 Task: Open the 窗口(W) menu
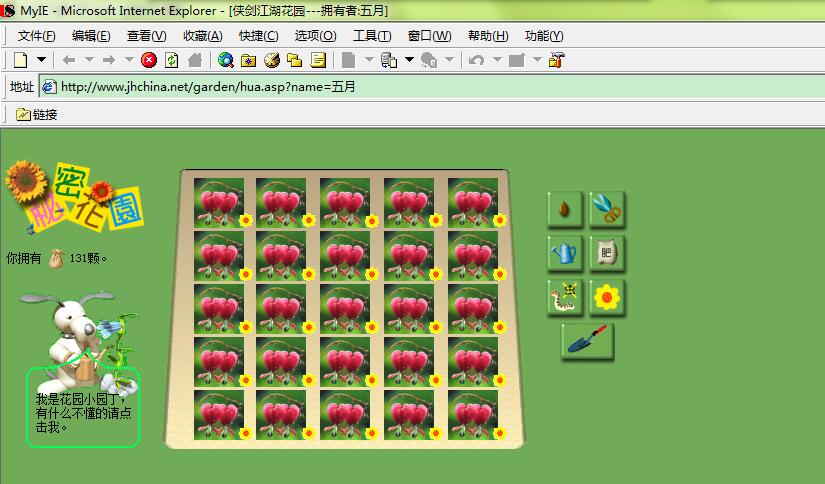click(x=429, y=36)
